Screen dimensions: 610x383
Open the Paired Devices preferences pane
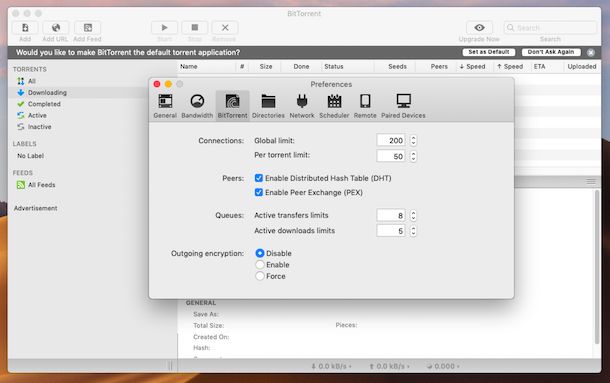click(x=403, y=106)
